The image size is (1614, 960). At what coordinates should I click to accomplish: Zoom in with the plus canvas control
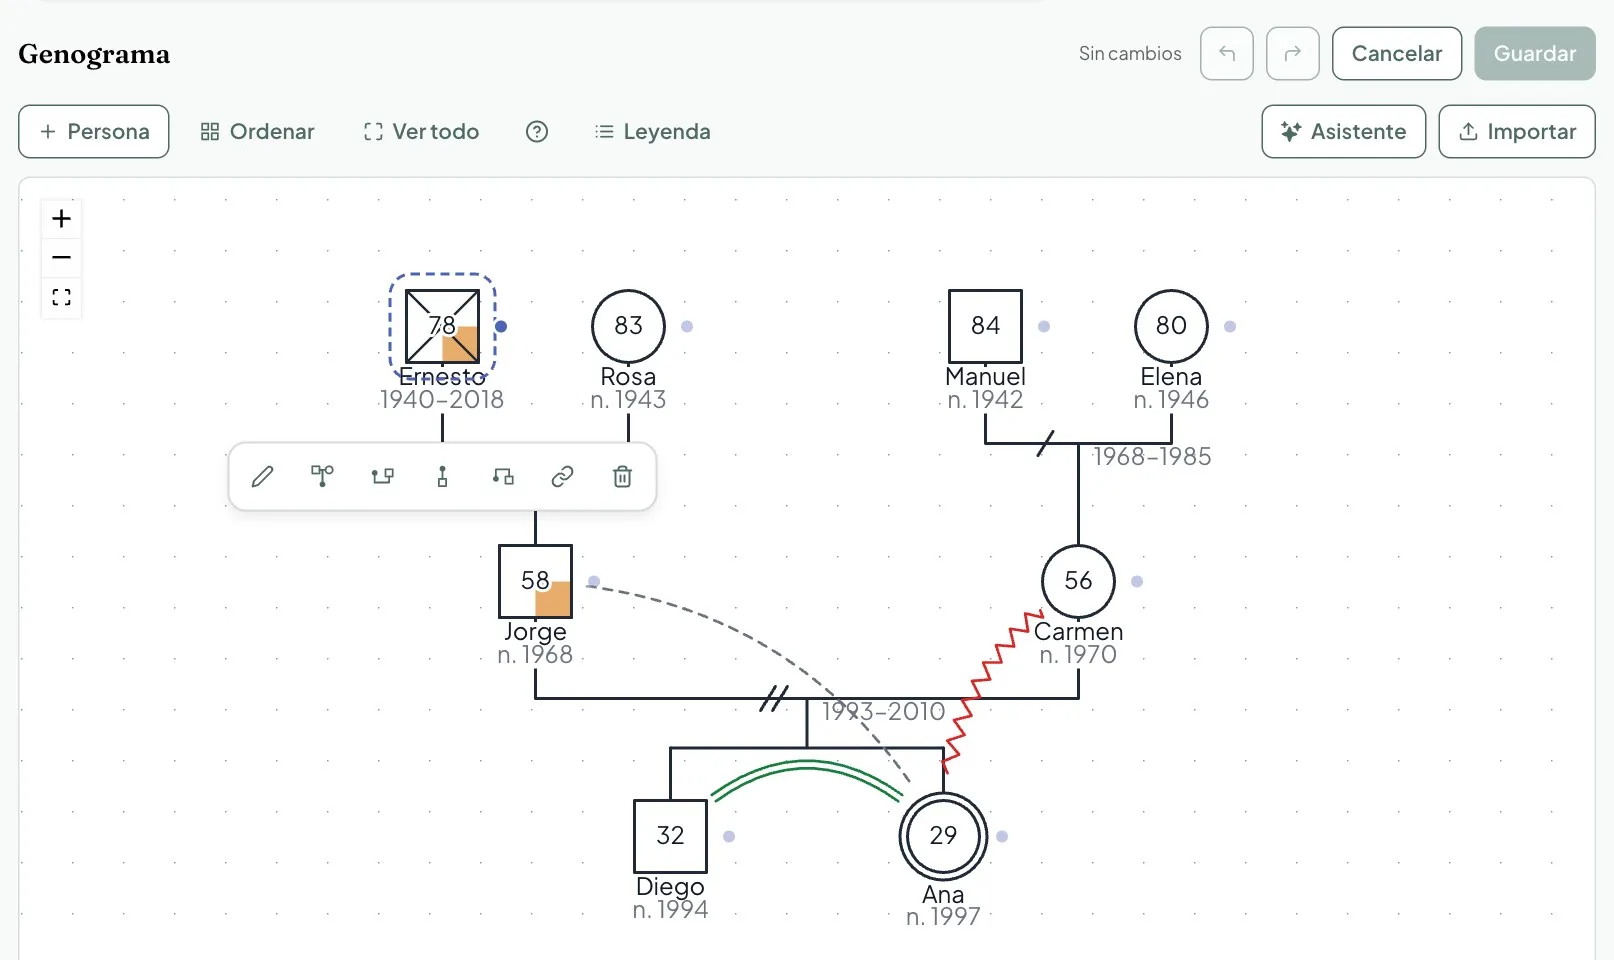61,219
